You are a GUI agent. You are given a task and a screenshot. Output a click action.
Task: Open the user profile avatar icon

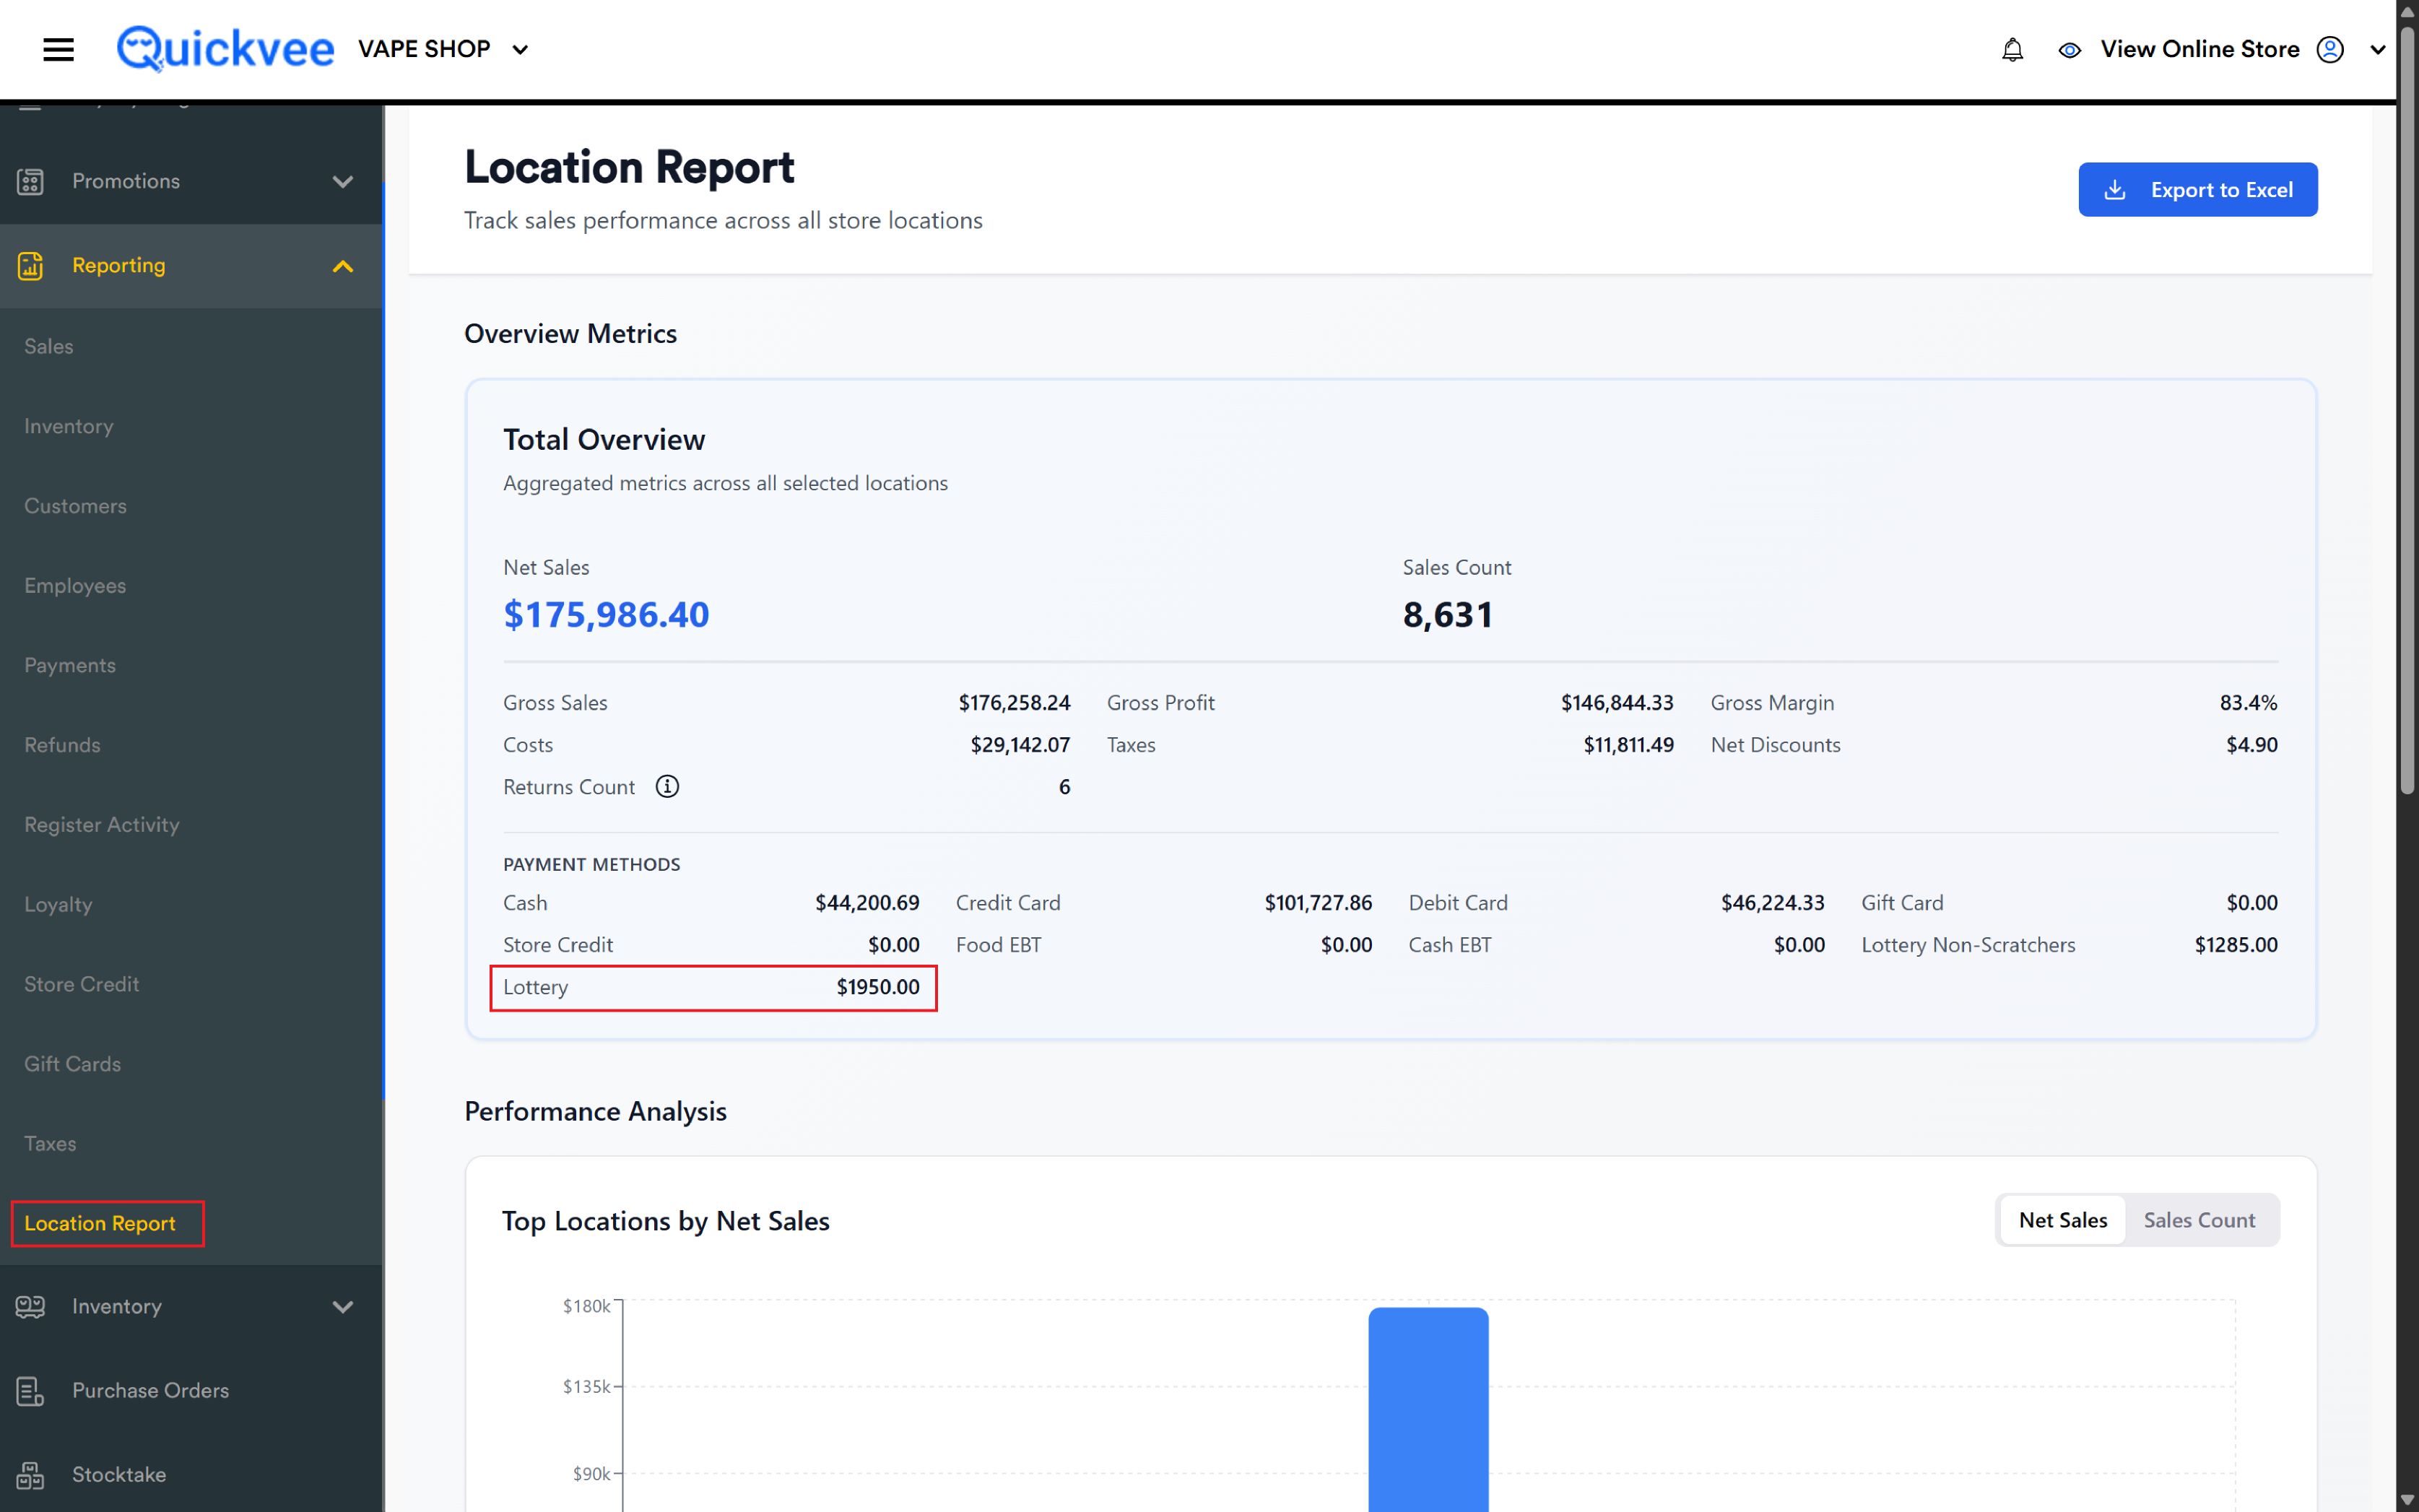pyautogui.click(x=2330, y=49)
